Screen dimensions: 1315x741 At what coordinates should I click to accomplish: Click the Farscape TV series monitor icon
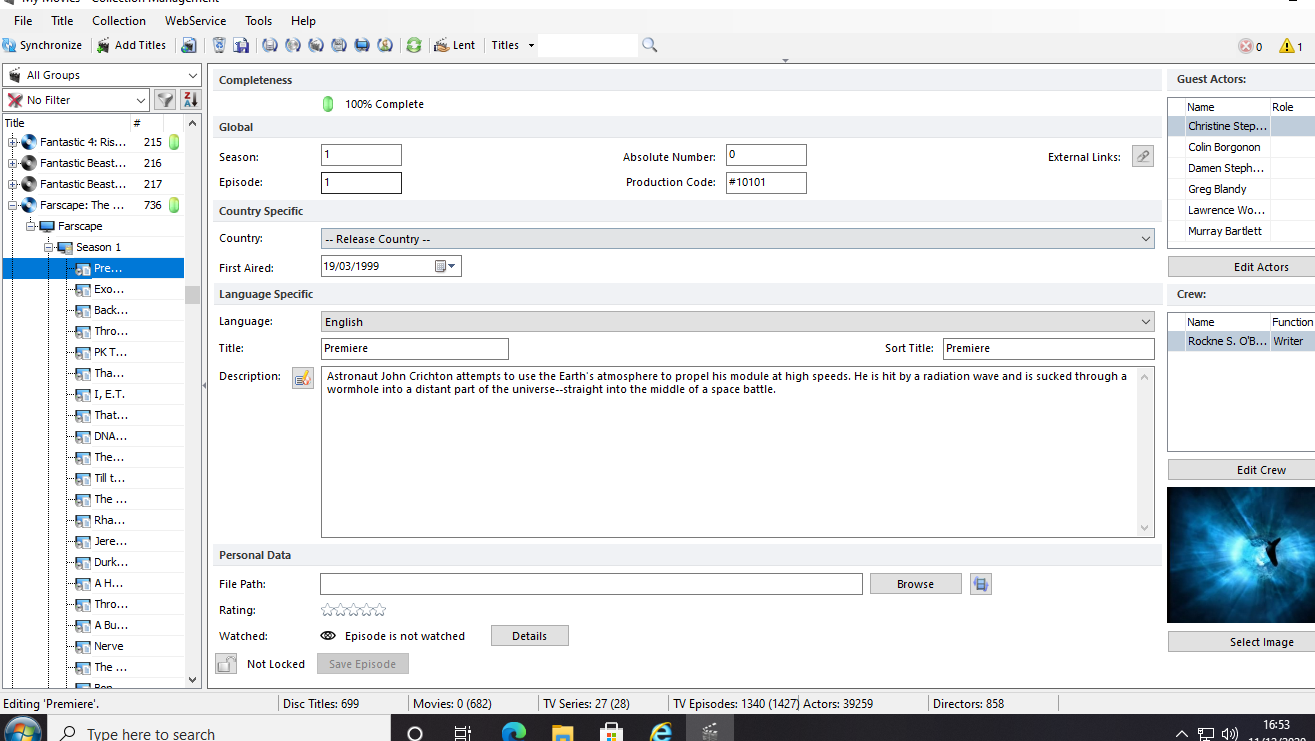(46, 226)
